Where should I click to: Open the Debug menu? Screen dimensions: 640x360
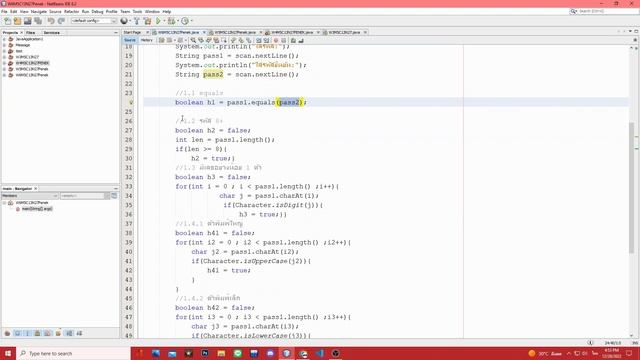[97, 12]
